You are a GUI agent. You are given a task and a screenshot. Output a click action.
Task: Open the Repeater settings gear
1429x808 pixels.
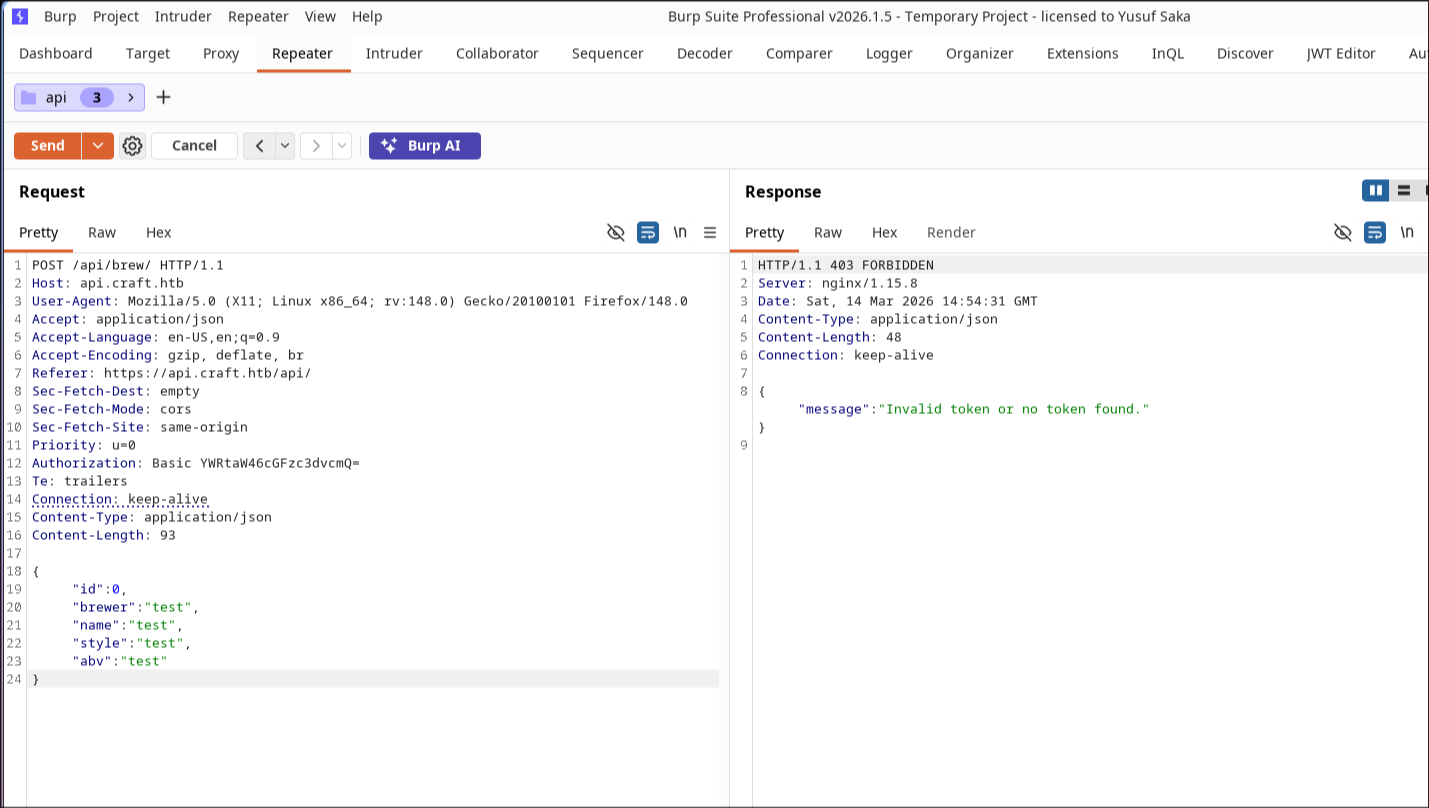(132, 146)
